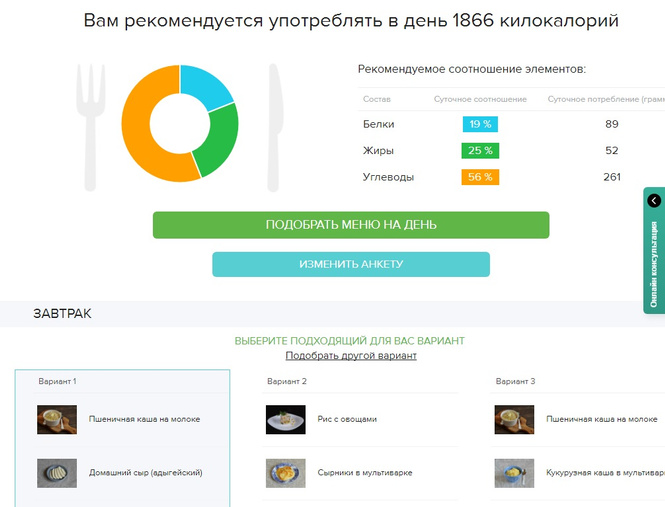Click the ИЗМЕНИТЬ АНКЕТУ button
665x507 pixels.
(351, 264)
